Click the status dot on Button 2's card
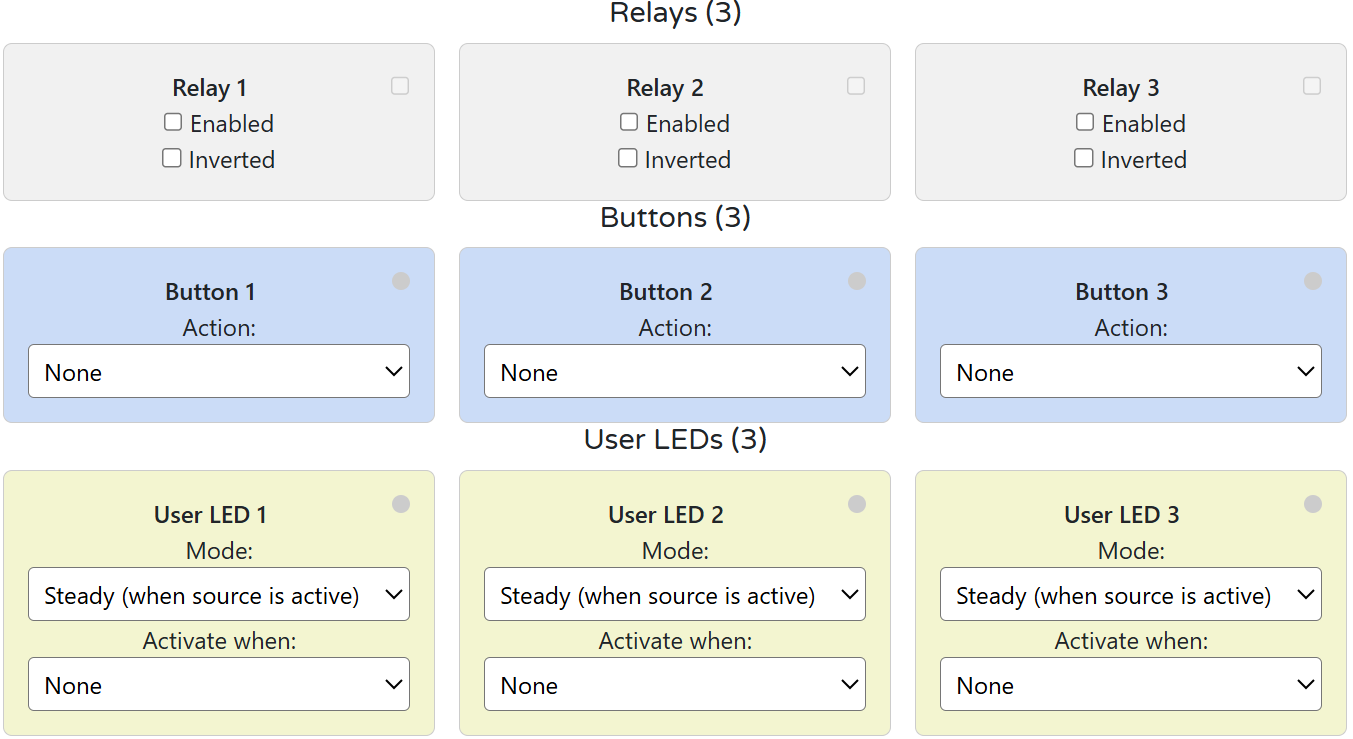 point(856,281)
